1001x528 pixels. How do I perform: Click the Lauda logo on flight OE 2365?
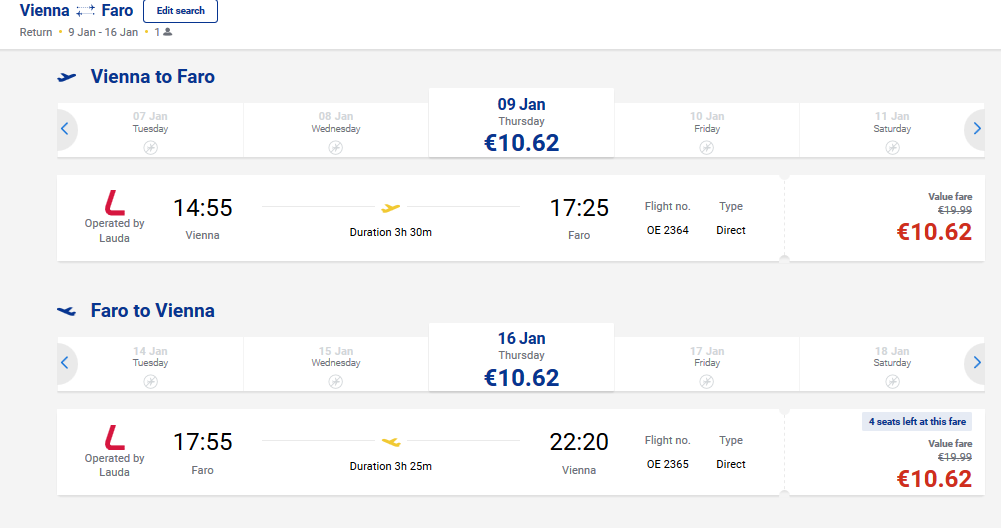pyautogui.click(x=115, y=437)
